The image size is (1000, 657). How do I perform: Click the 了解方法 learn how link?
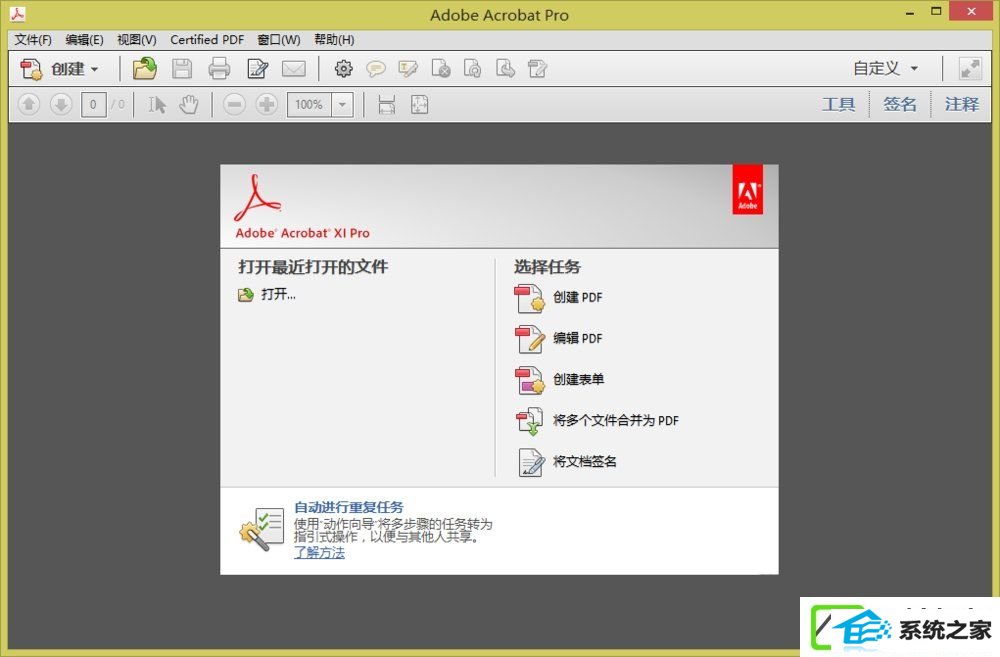[319, 552]
